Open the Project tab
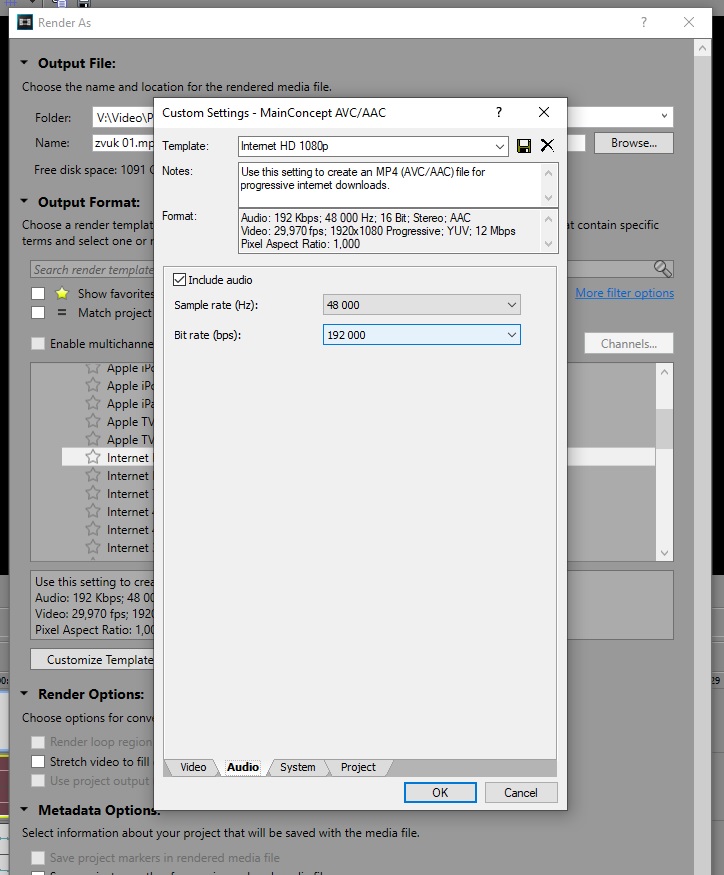This screenshot has width=724, height=875. (x=358, y=767)
